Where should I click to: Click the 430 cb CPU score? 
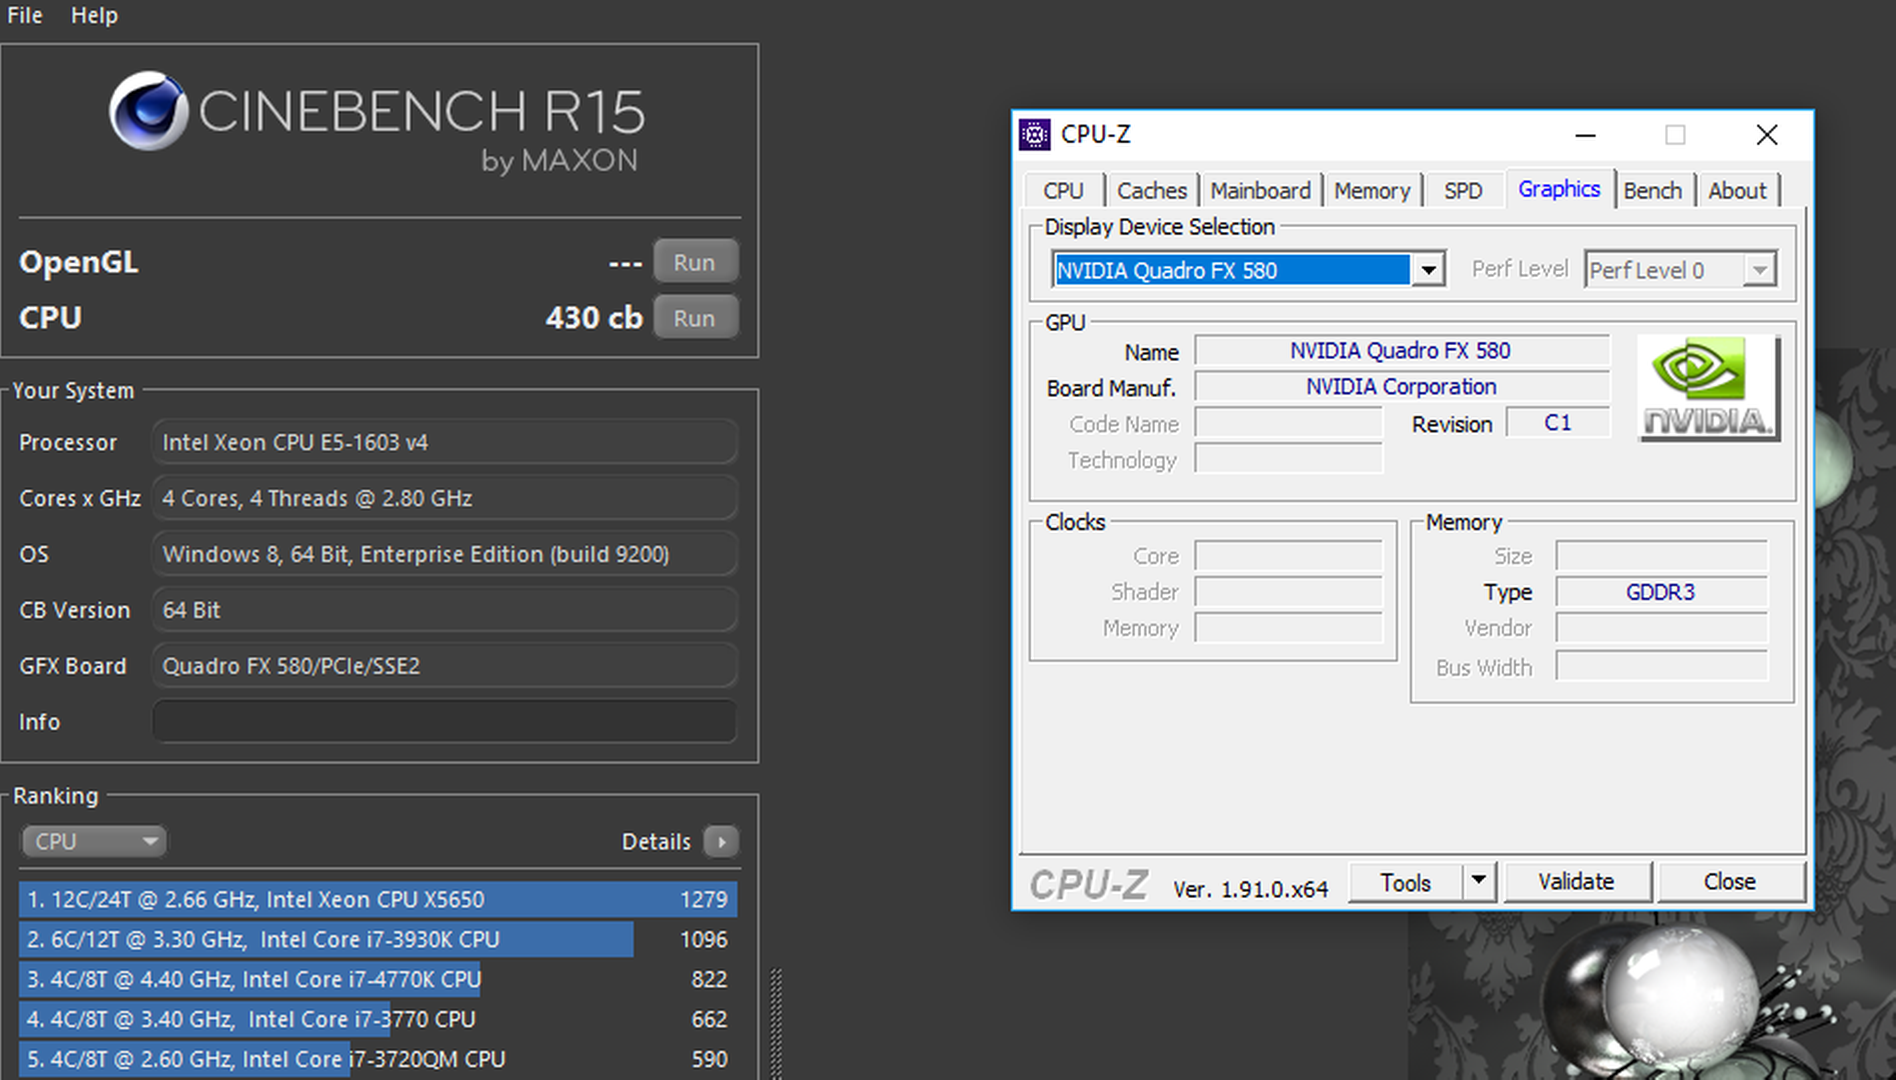pyautogui.click(x=594, y=318)
